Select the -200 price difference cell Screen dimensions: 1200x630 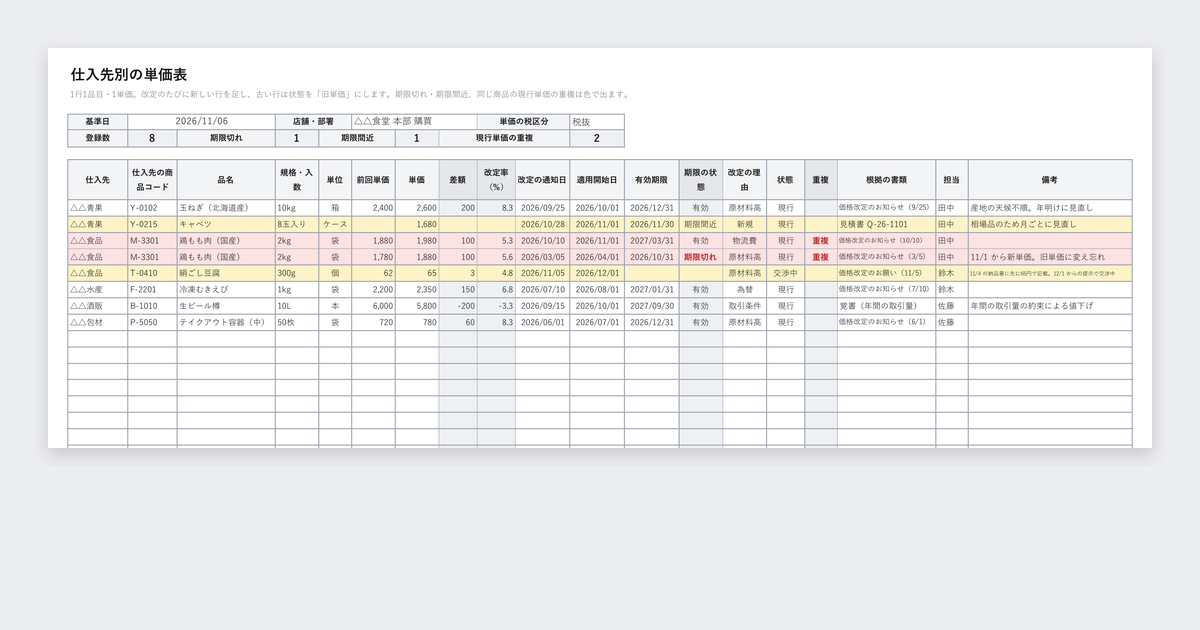[458, 306]
